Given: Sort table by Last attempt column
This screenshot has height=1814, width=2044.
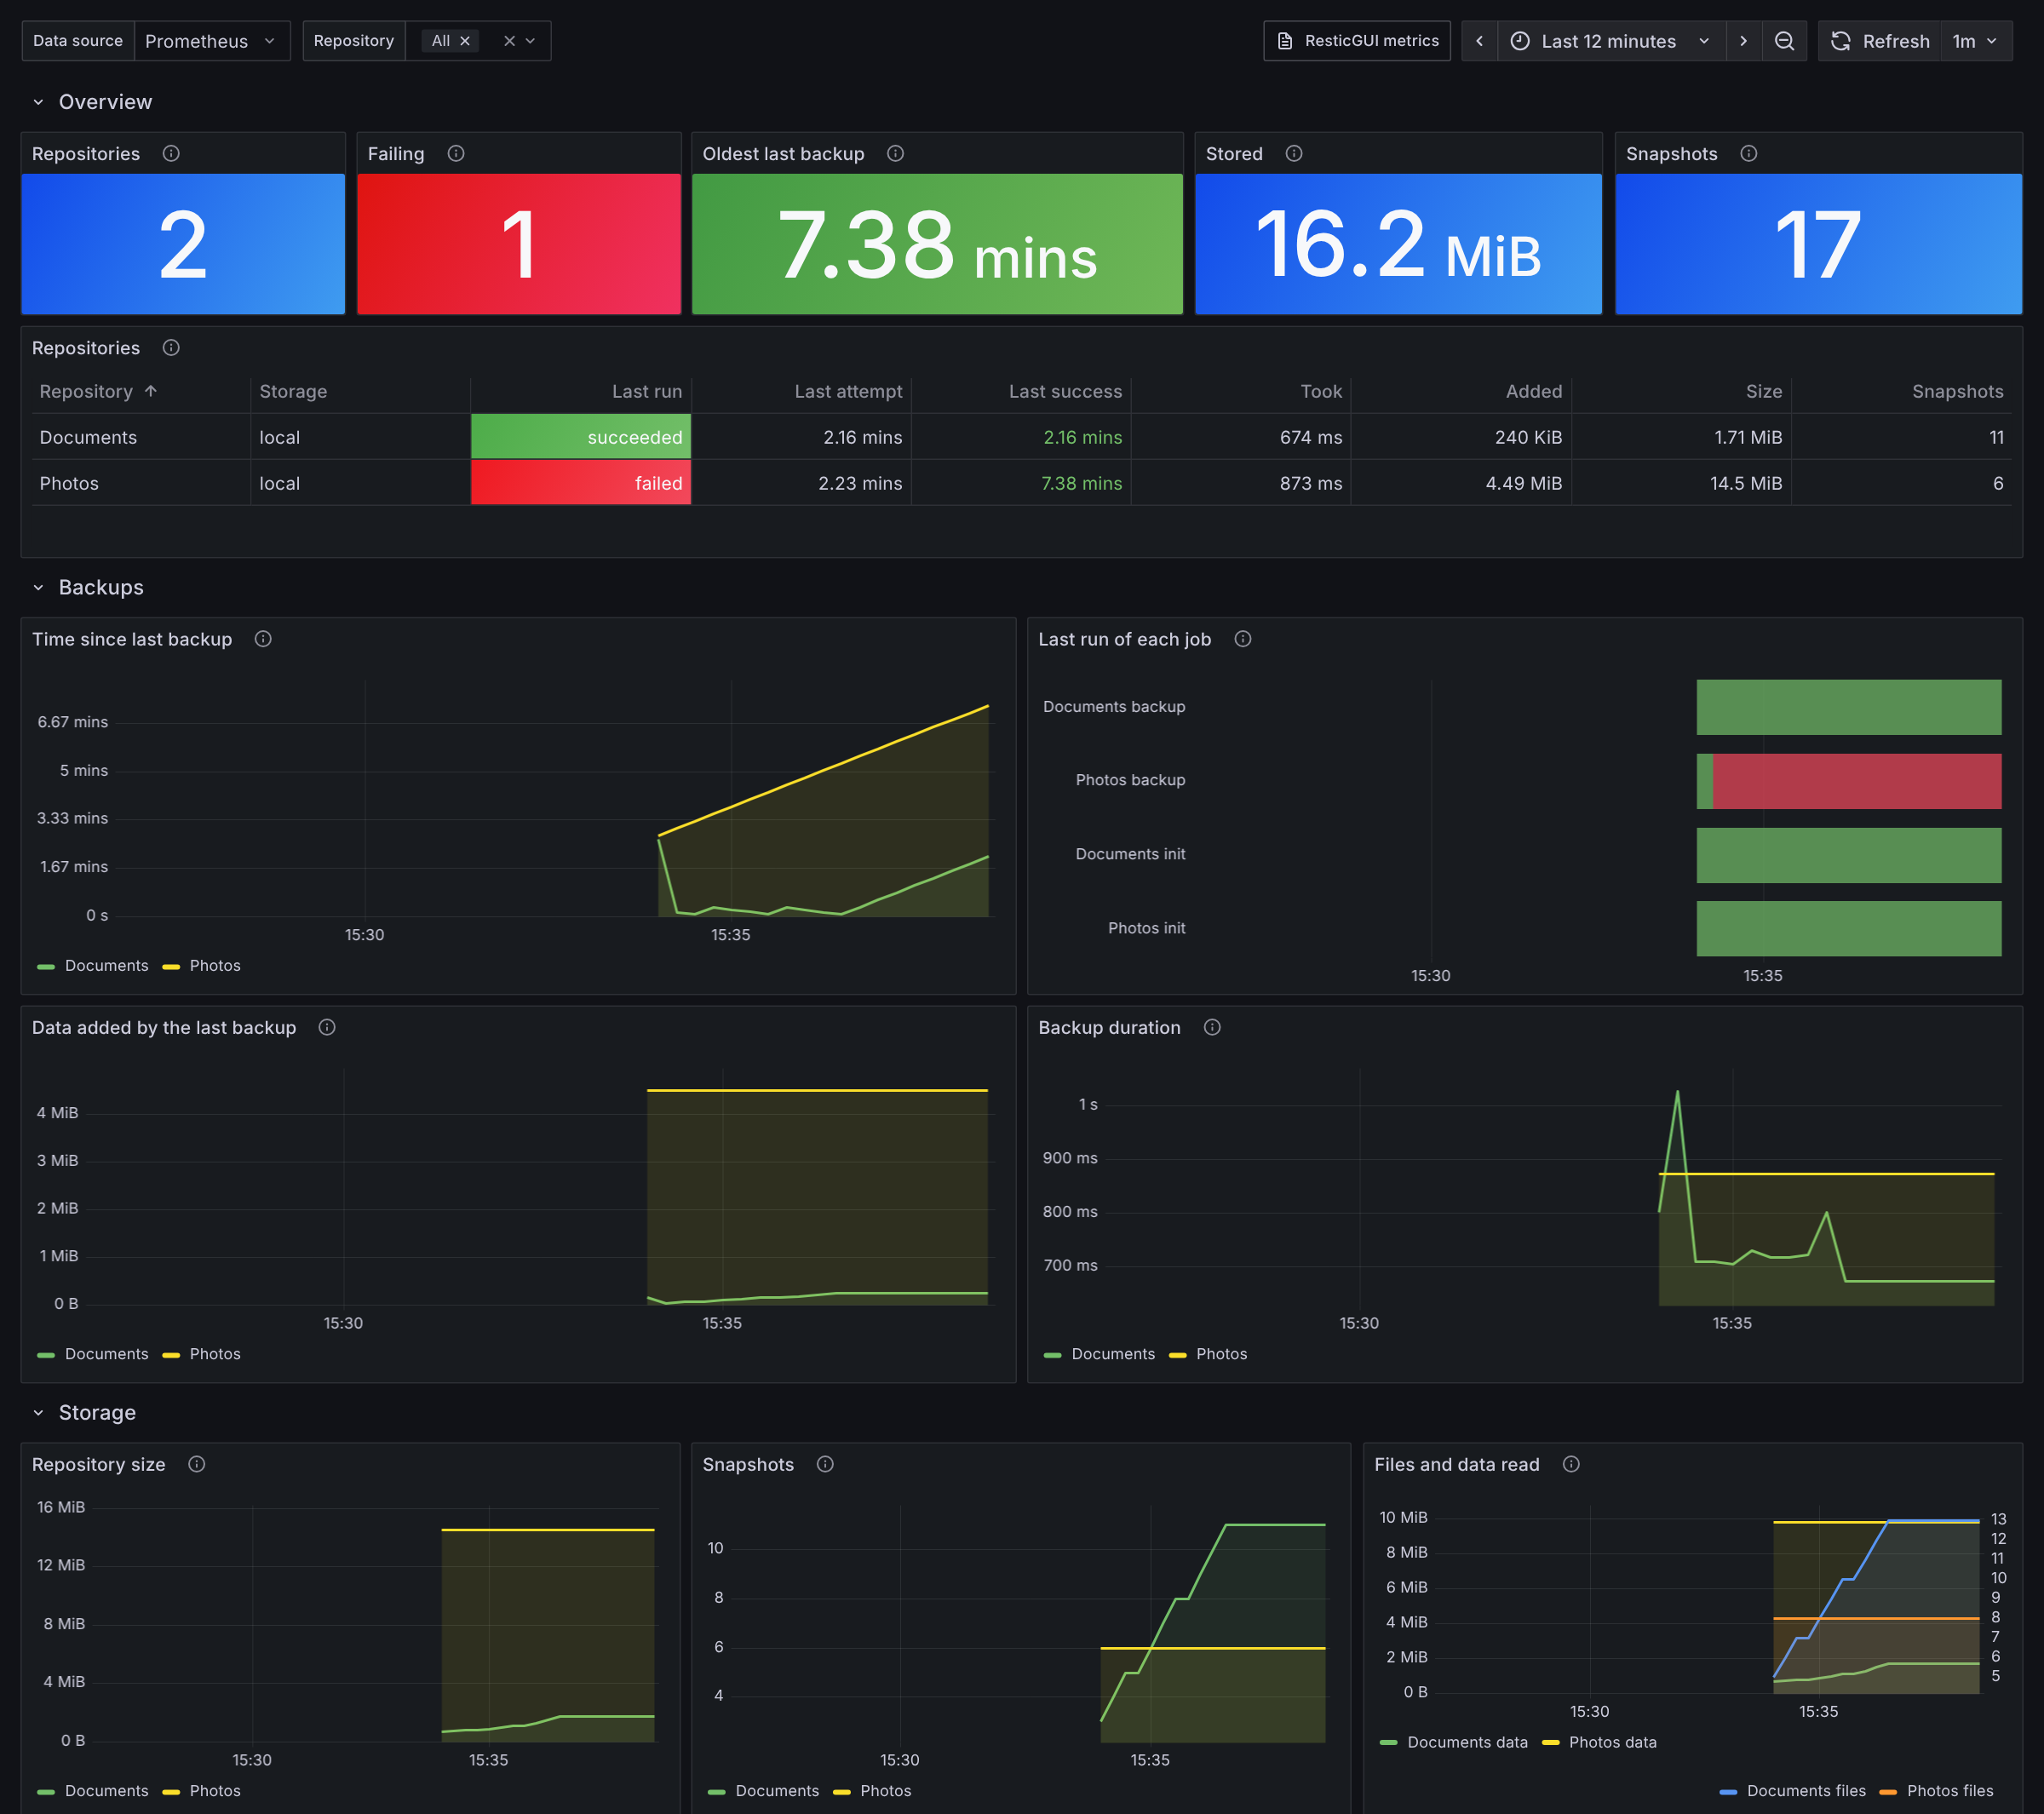Looking at the screenshot, I should [x=848, y=391].
